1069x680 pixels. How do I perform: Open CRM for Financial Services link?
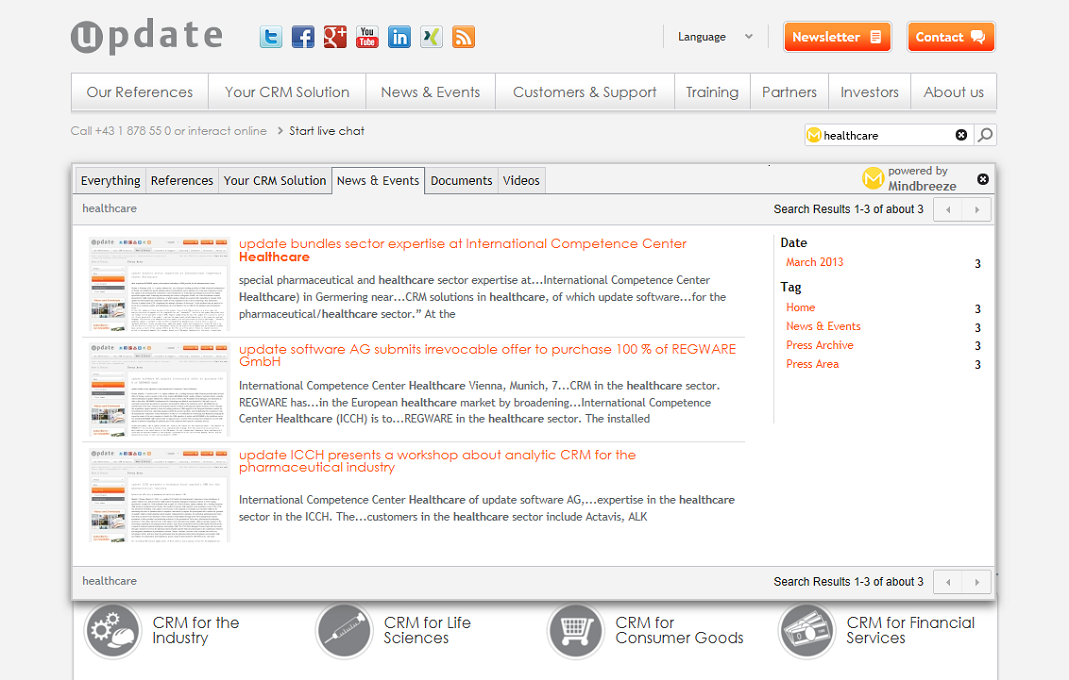point(911,630)
